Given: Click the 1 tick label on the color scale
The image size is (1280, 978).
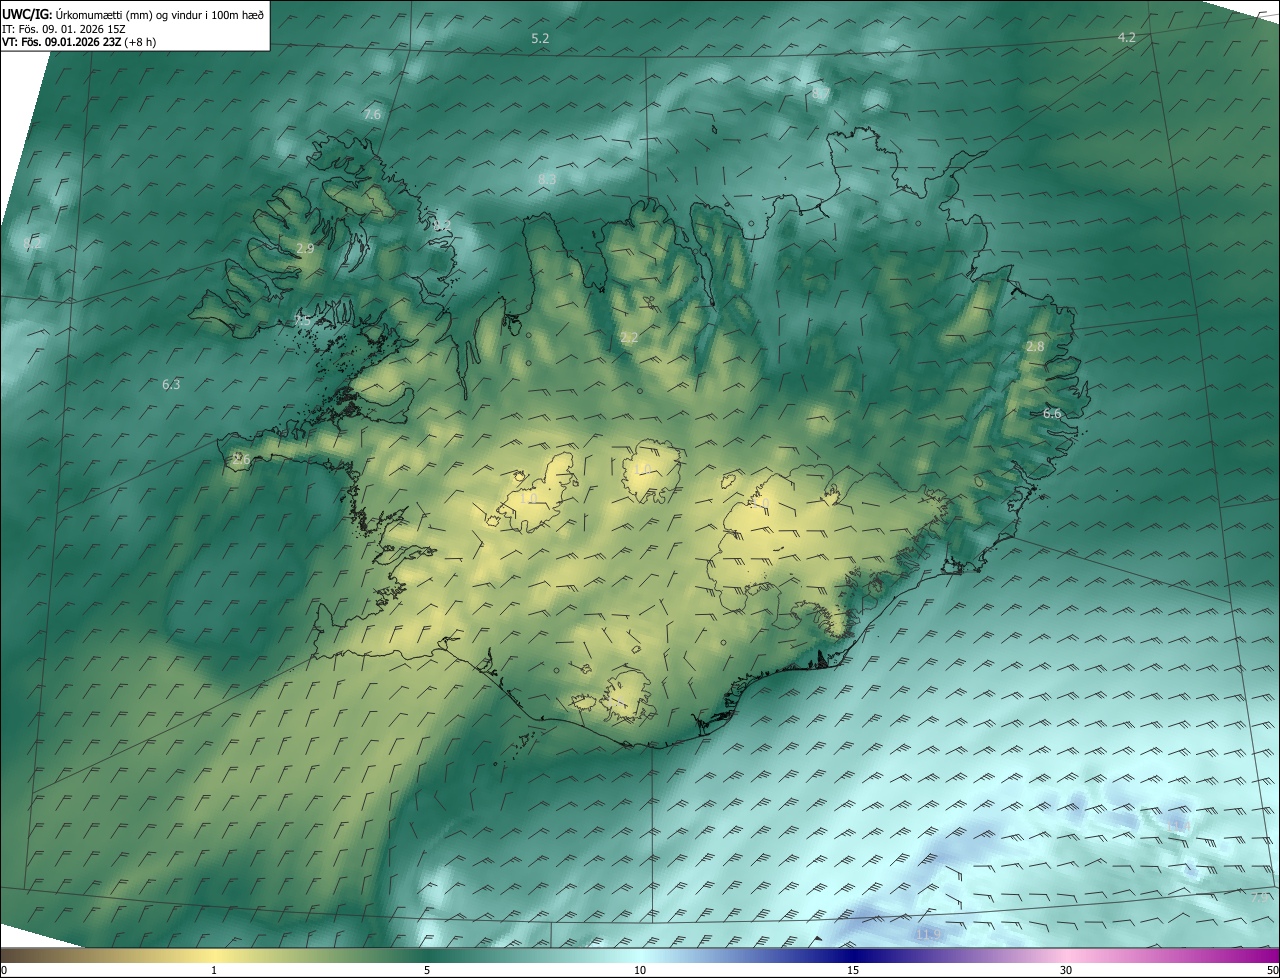Looking at the screenshot, I should [214, 970].
